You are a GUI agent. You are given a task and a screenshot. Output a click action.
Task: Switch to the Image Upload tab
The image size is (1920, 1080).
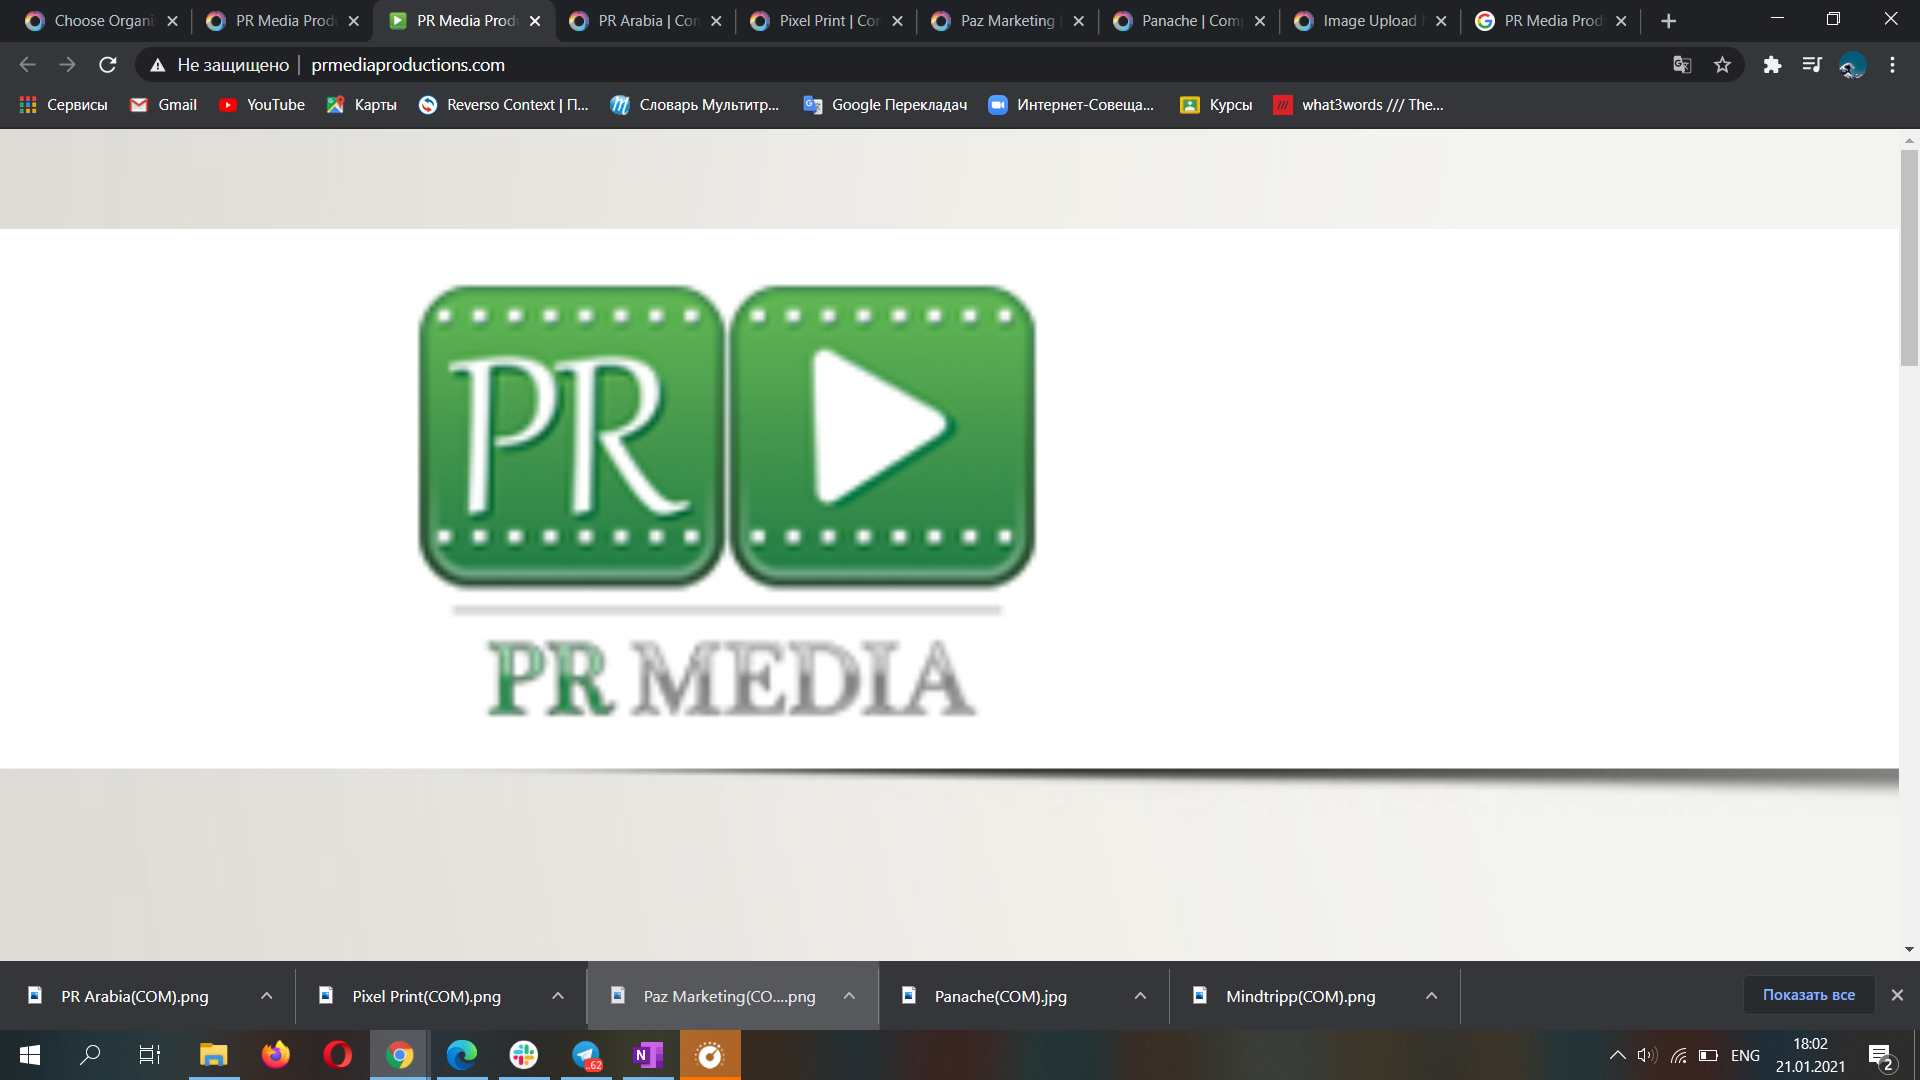point(1368,21)
